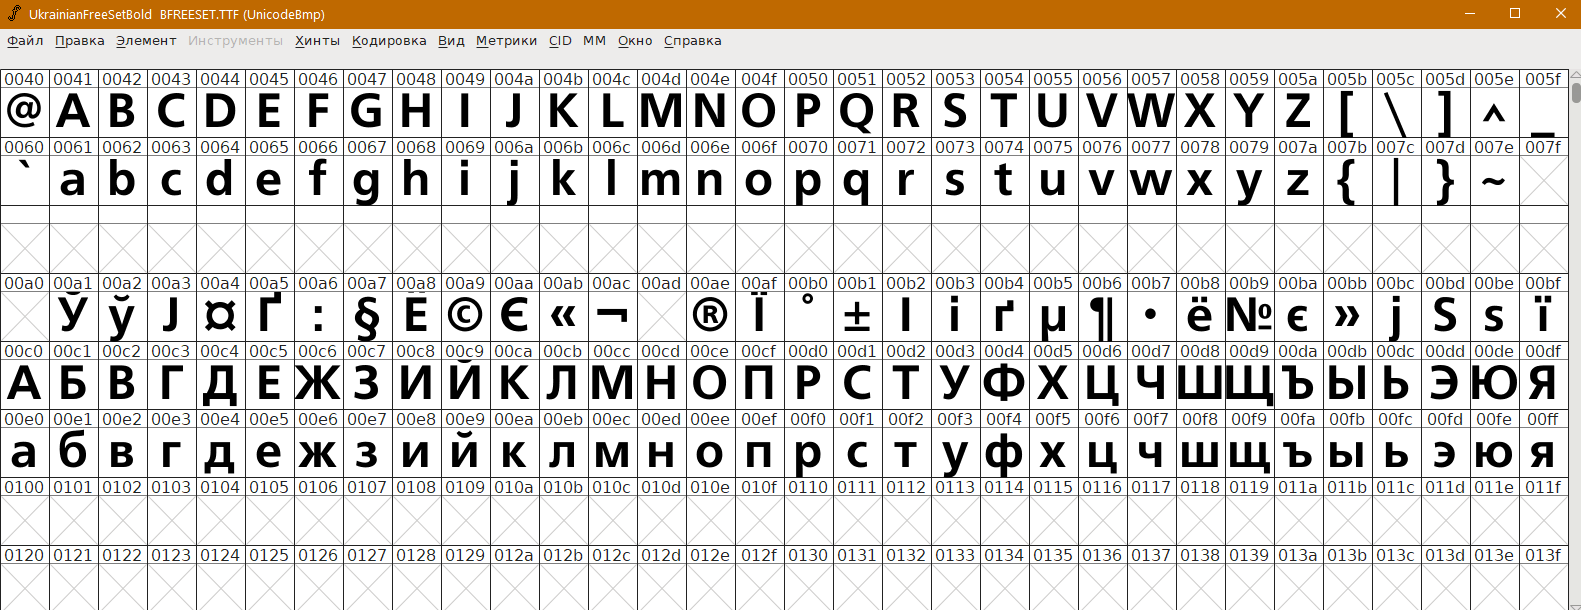Select the plus-minus glyph at 00b1
This screenshot has height=610, width=1581.
857,316
